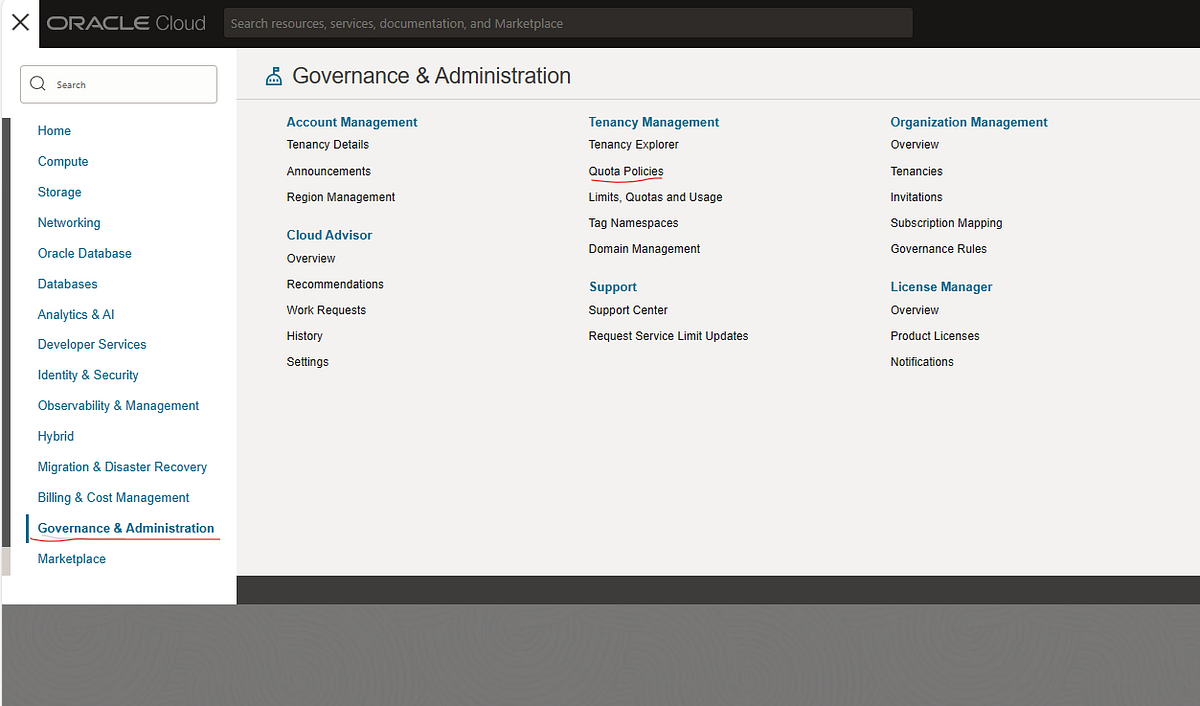The image size is (1200, 706).
Task: Open Cloud Advisor Recommendations
Action: (x=335, y=284)
